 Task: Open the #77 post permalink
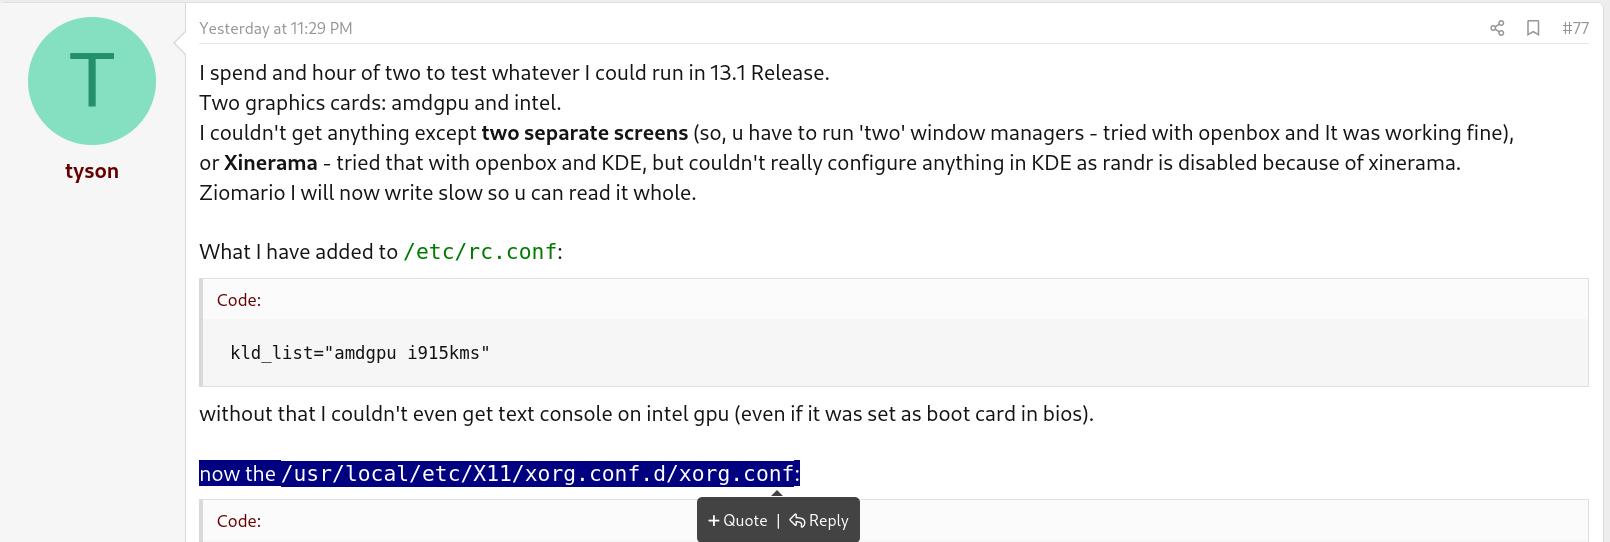[x=1575, y=28]
